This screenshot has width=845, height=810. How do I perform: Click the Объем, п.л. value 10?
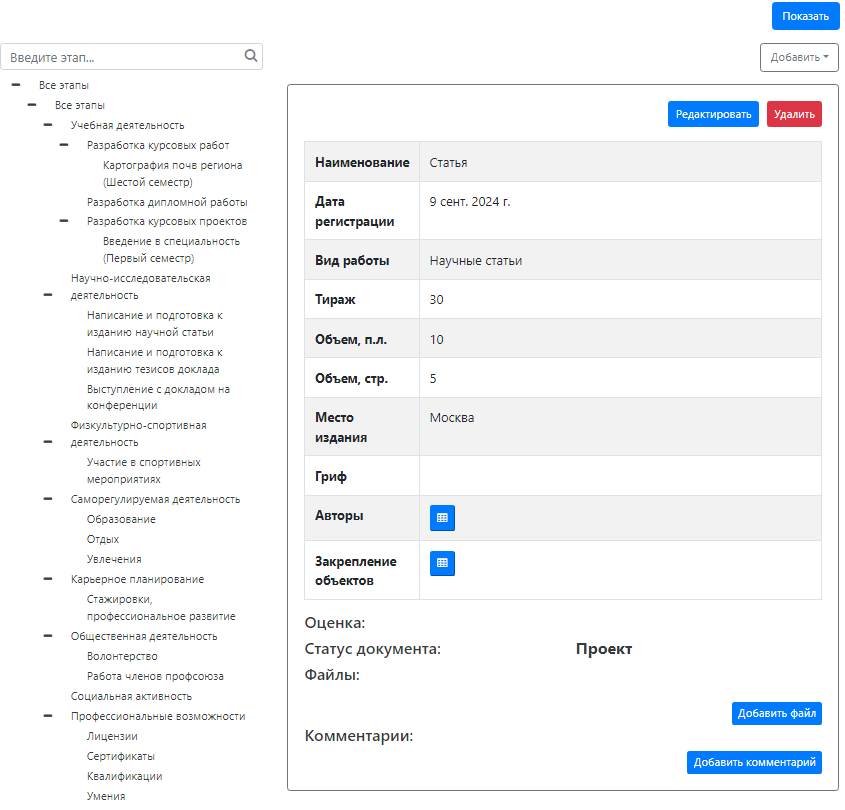point(437,340)
